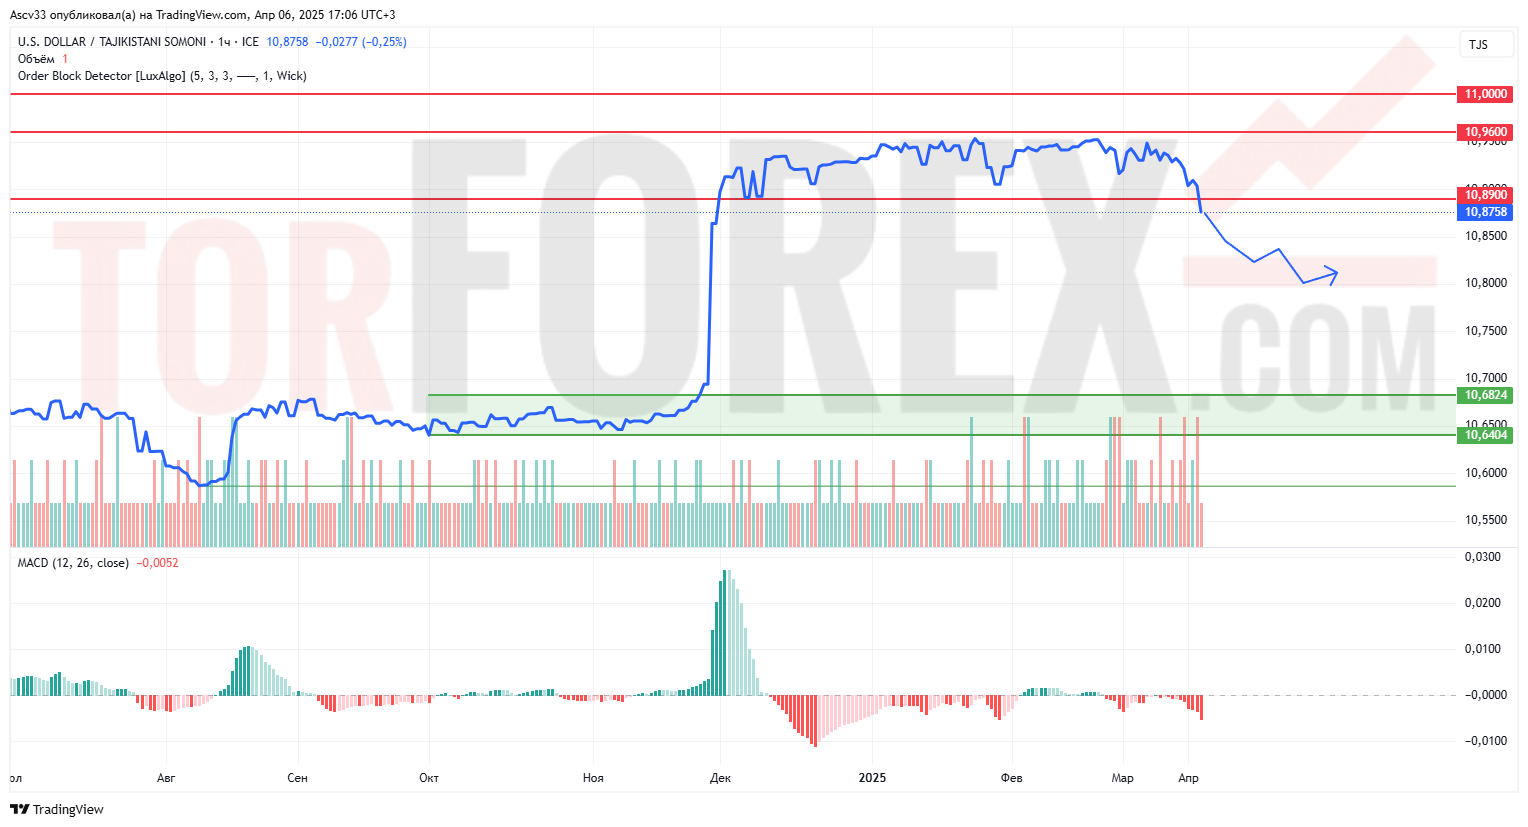Click the TJS currency label
The image size is (1528, 827).
click(x=1478, y=45)
